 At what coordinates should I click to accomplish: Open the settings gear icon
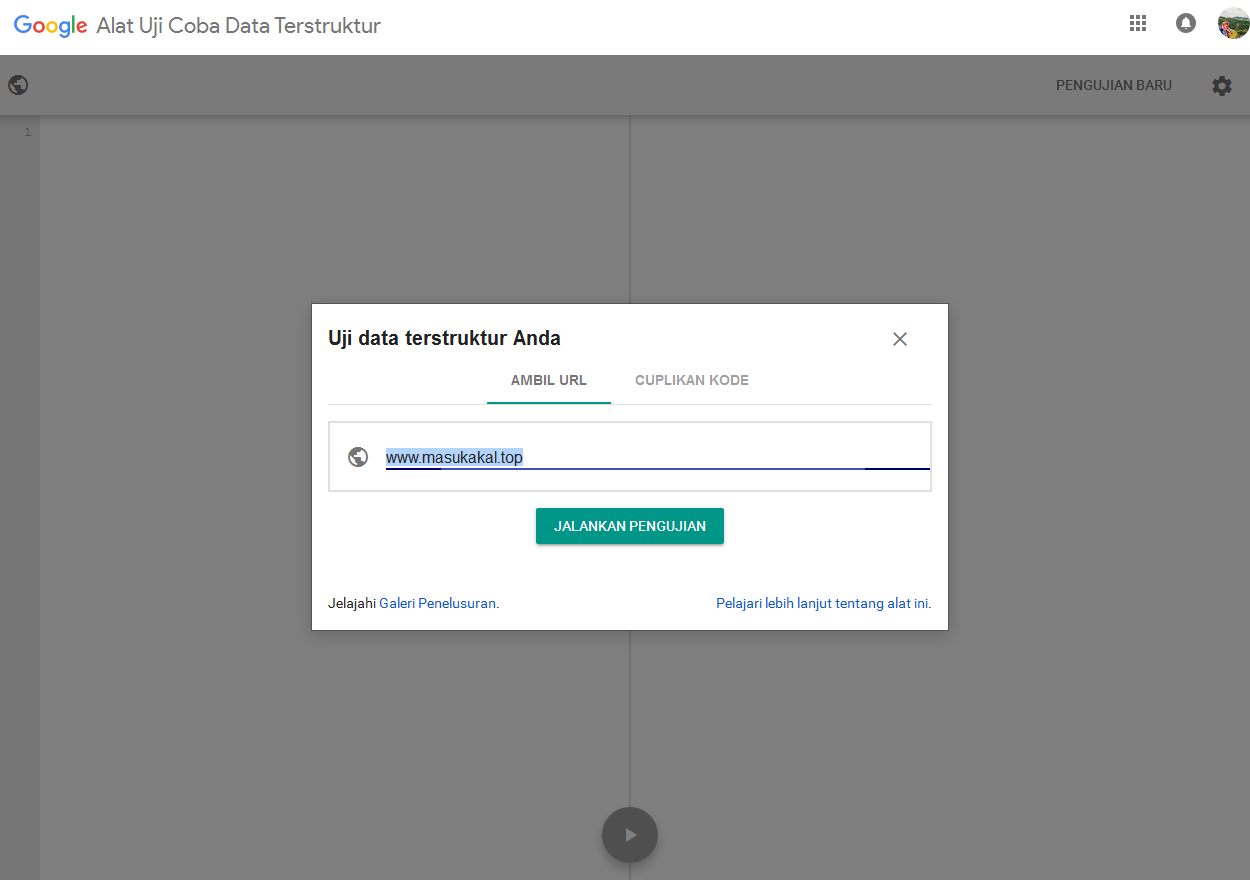tap(1222, 86)
